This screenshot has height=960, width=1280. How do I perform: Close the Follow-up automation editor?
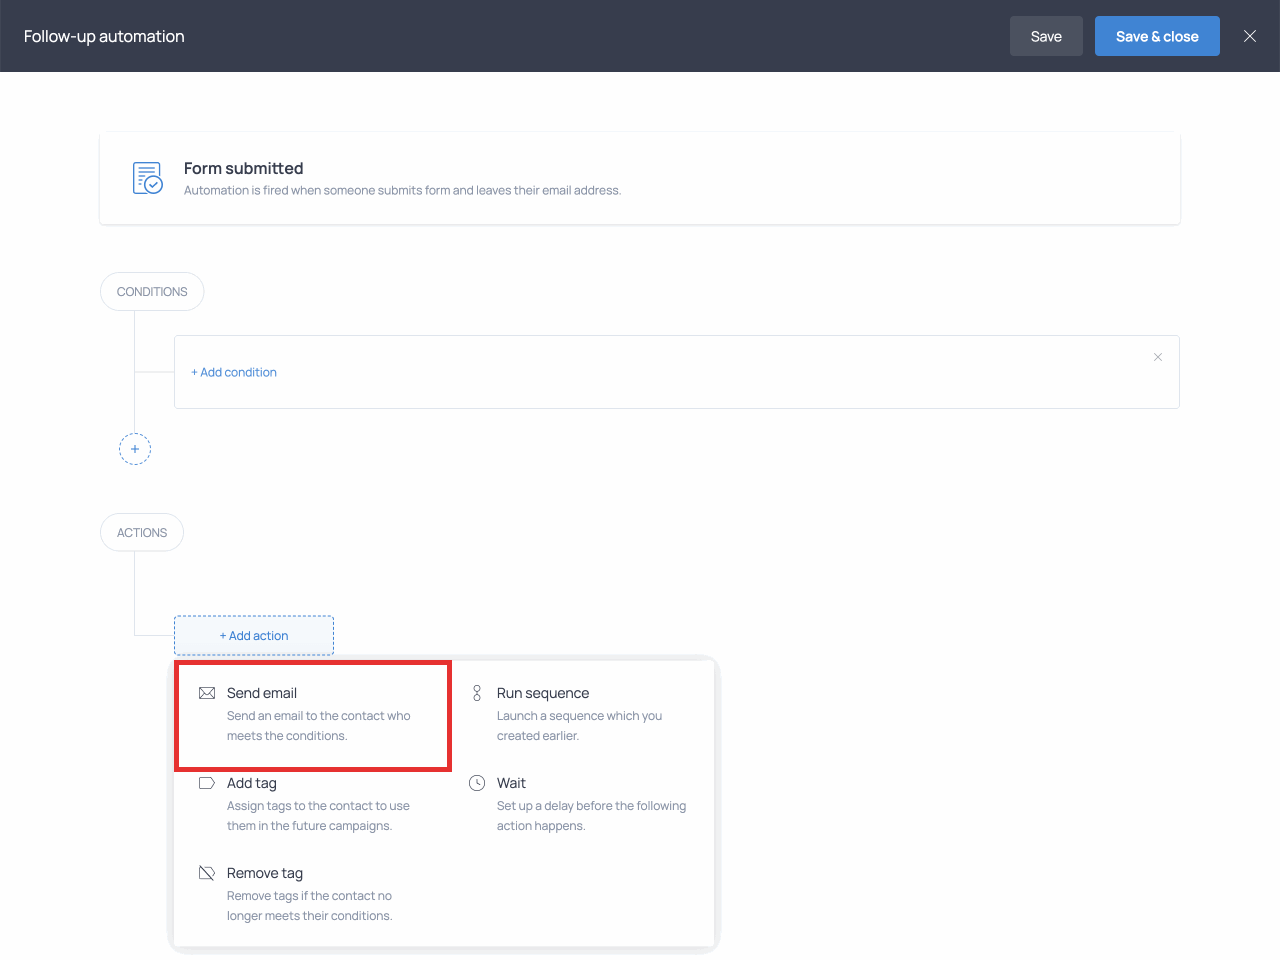point(1250,36)
